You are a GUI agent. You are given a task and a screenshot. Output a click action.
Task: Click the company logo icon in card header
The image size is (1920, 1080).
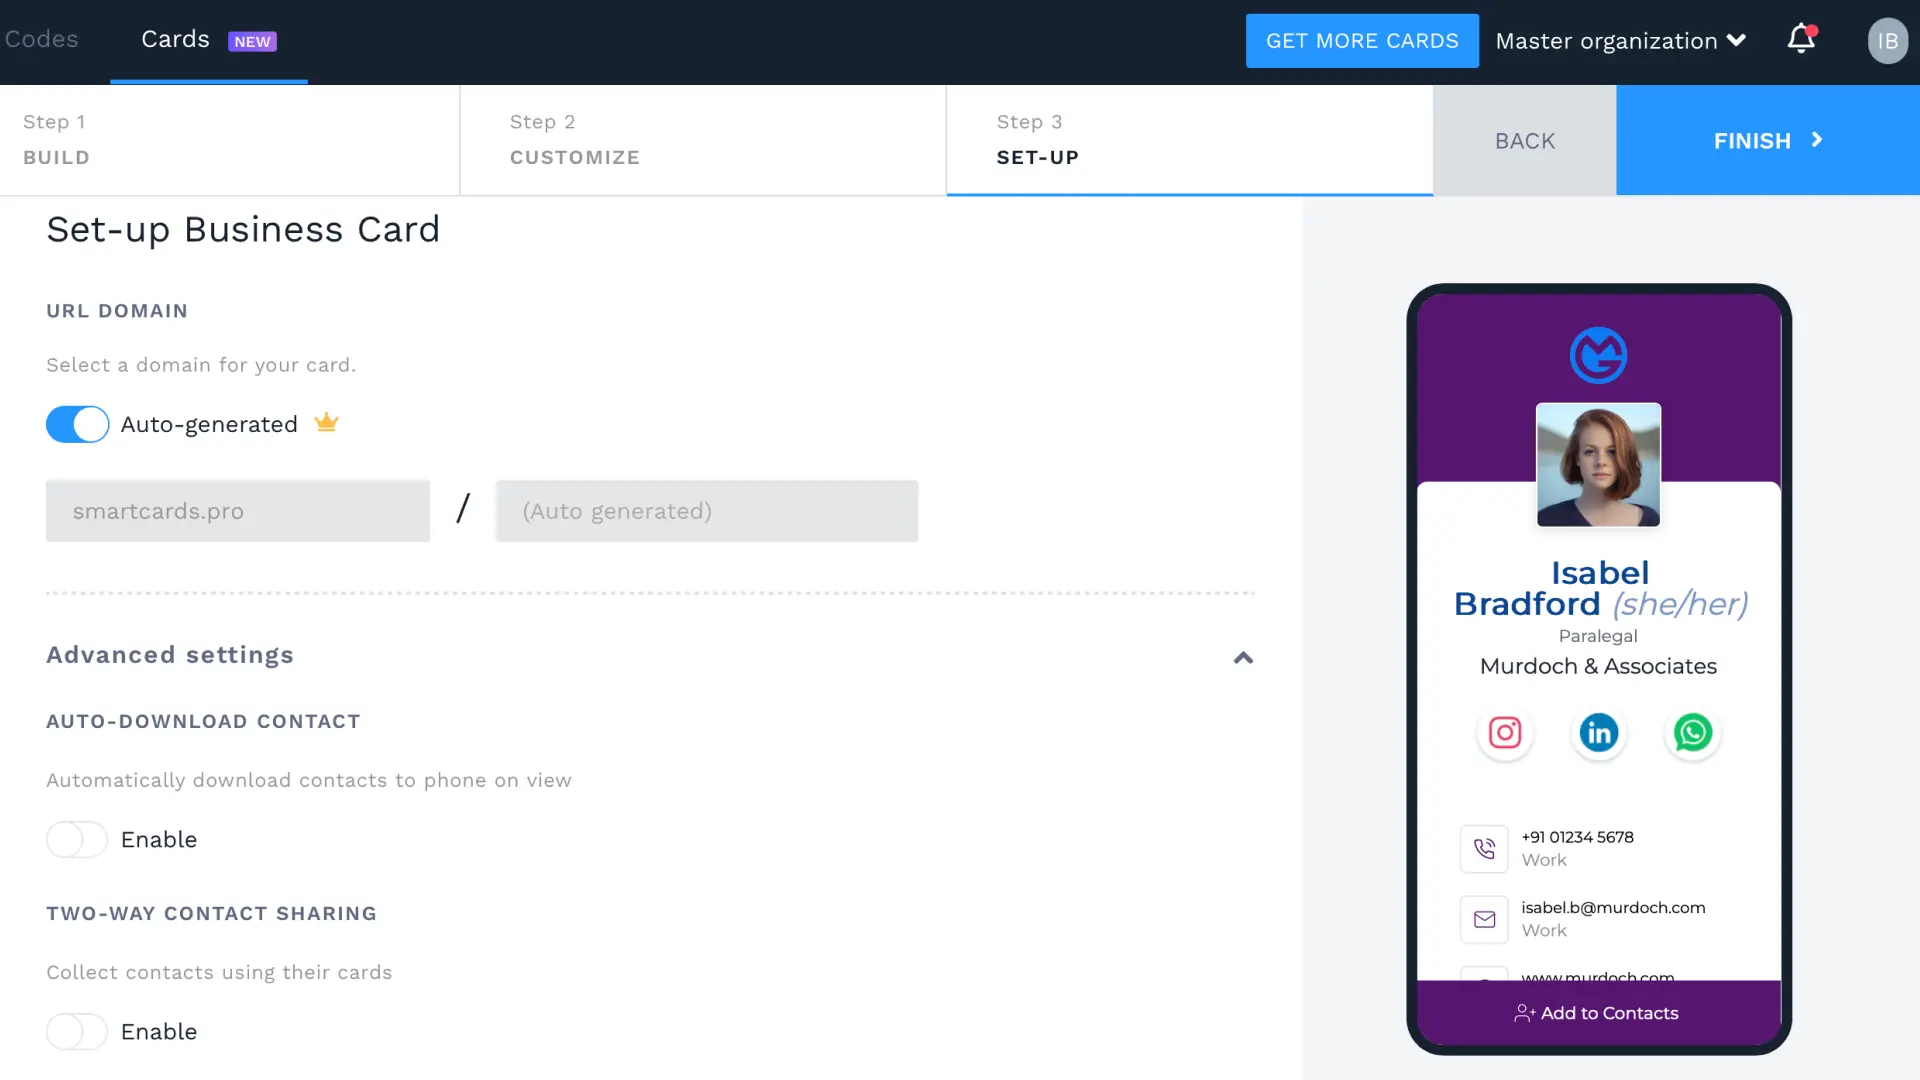1598,355
